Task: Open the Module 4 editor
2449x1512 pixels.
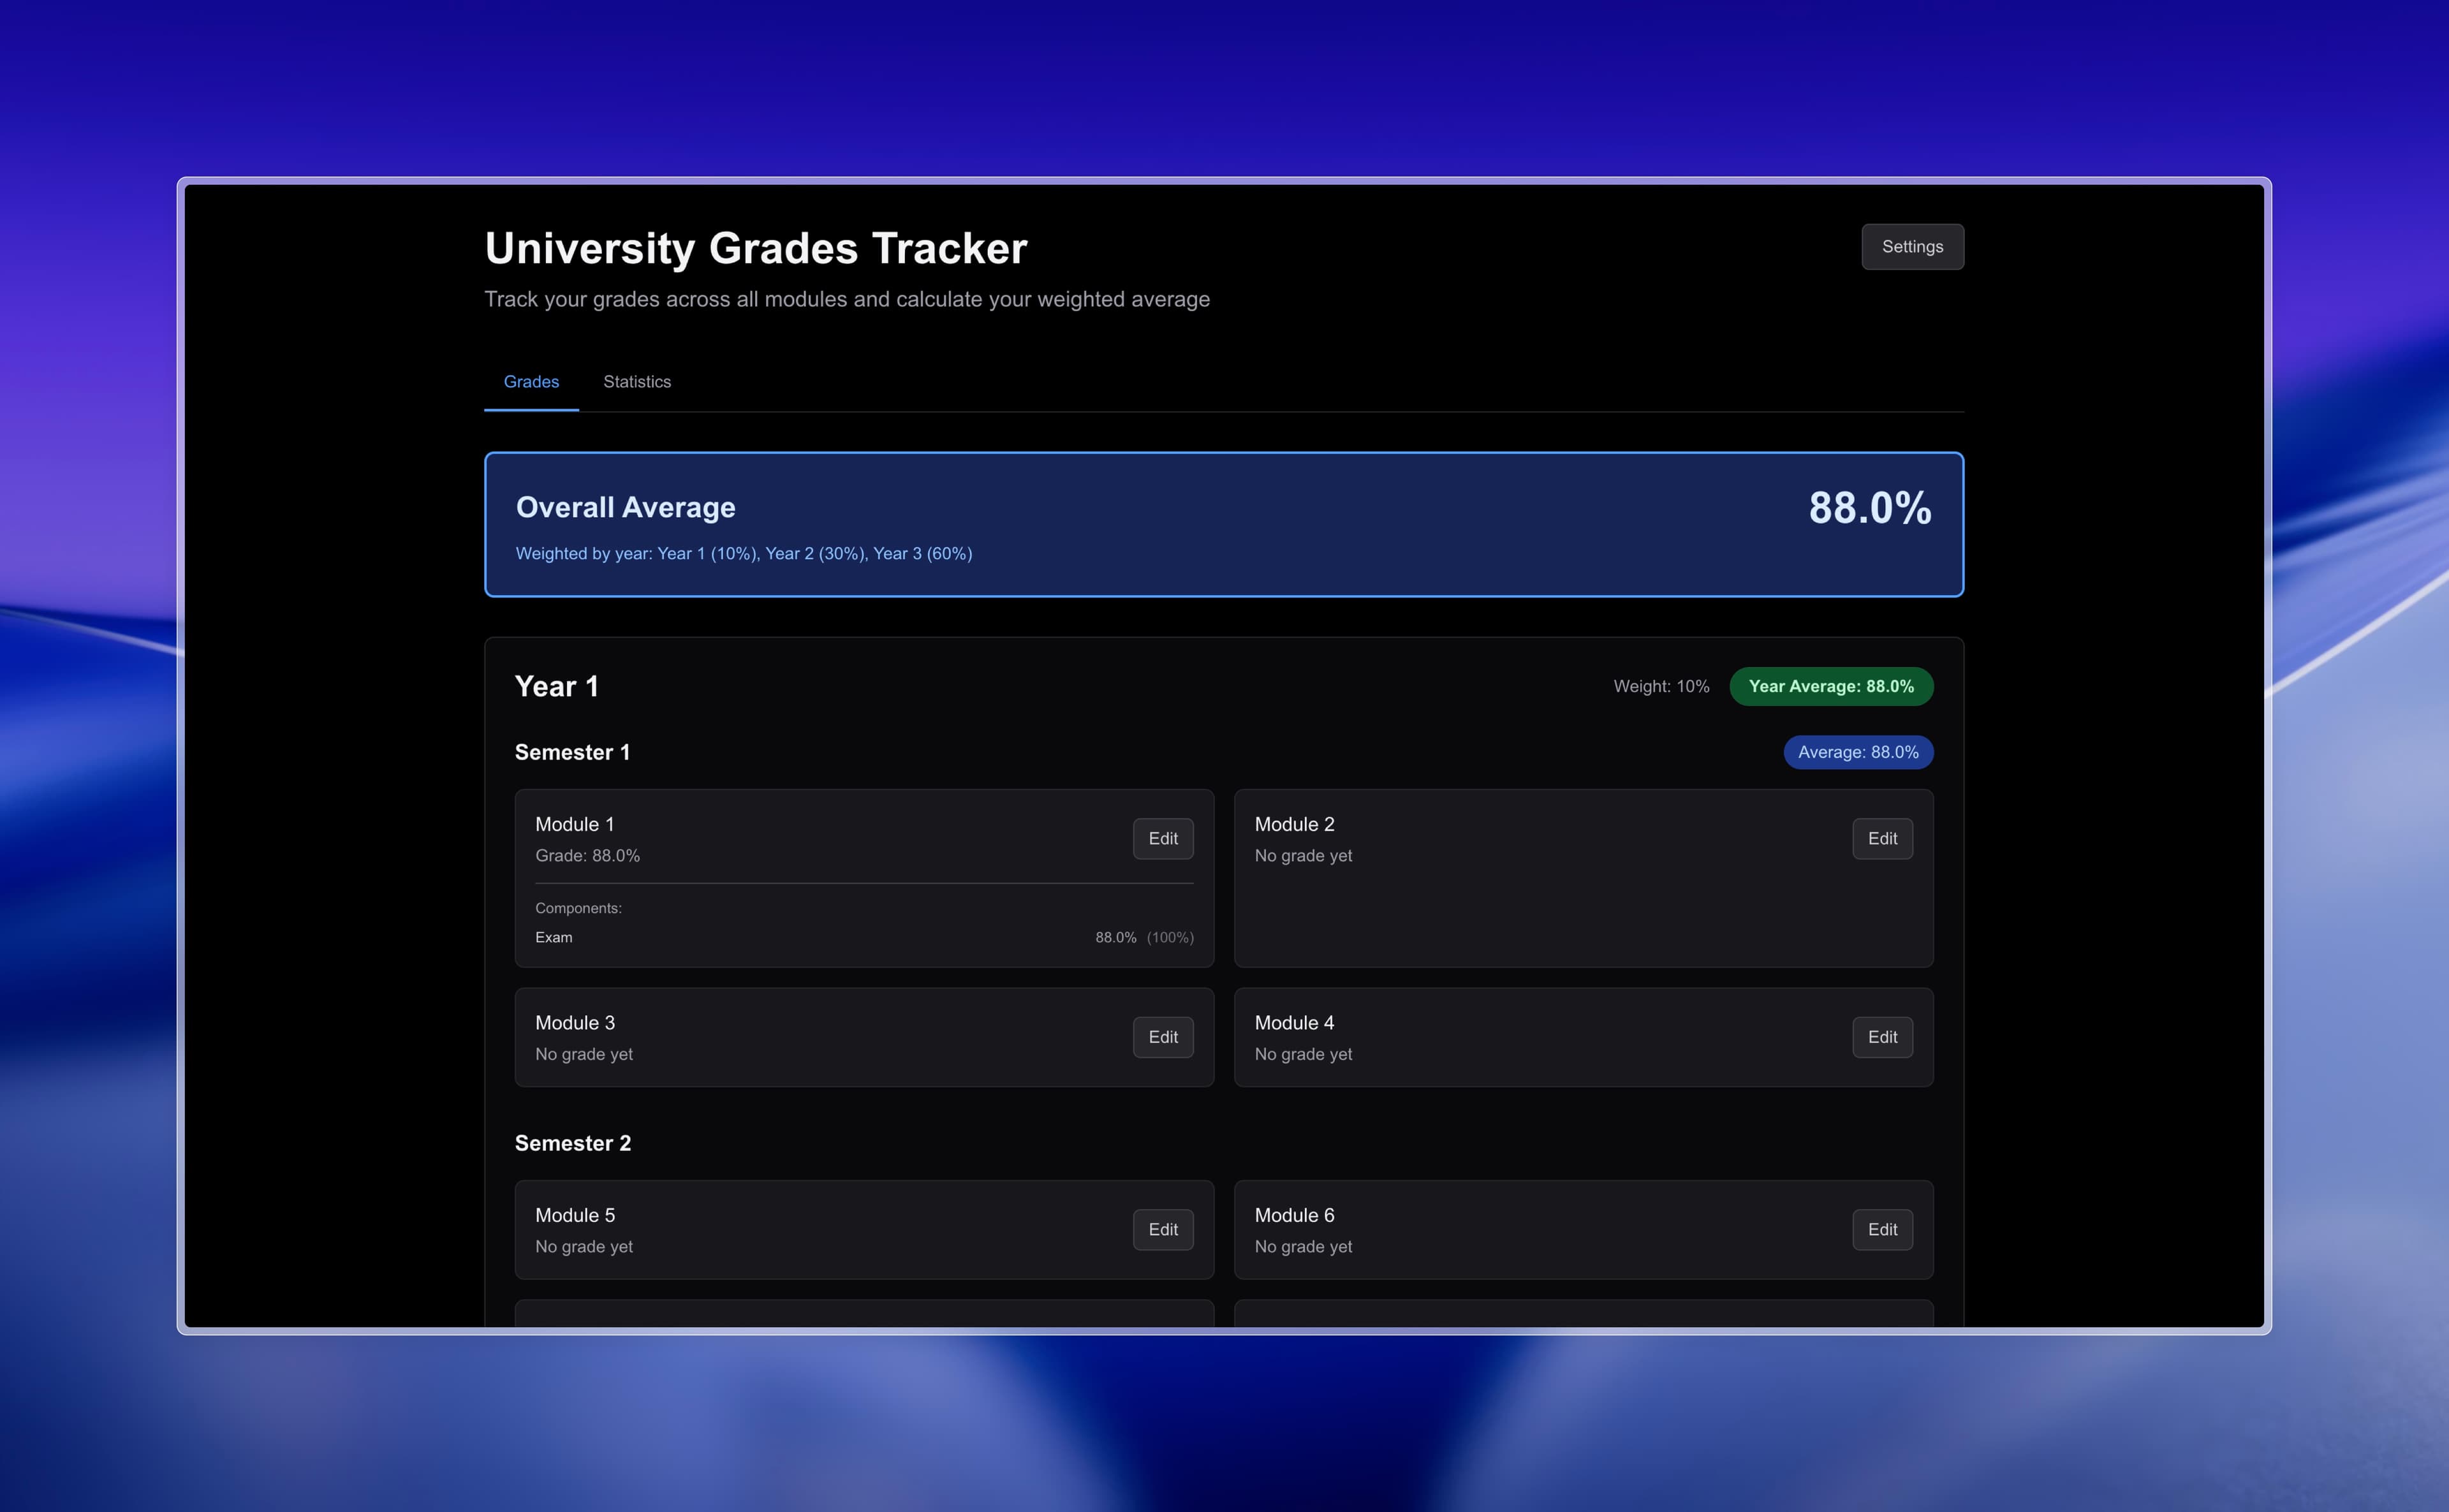Action: pos(1881,1037)
